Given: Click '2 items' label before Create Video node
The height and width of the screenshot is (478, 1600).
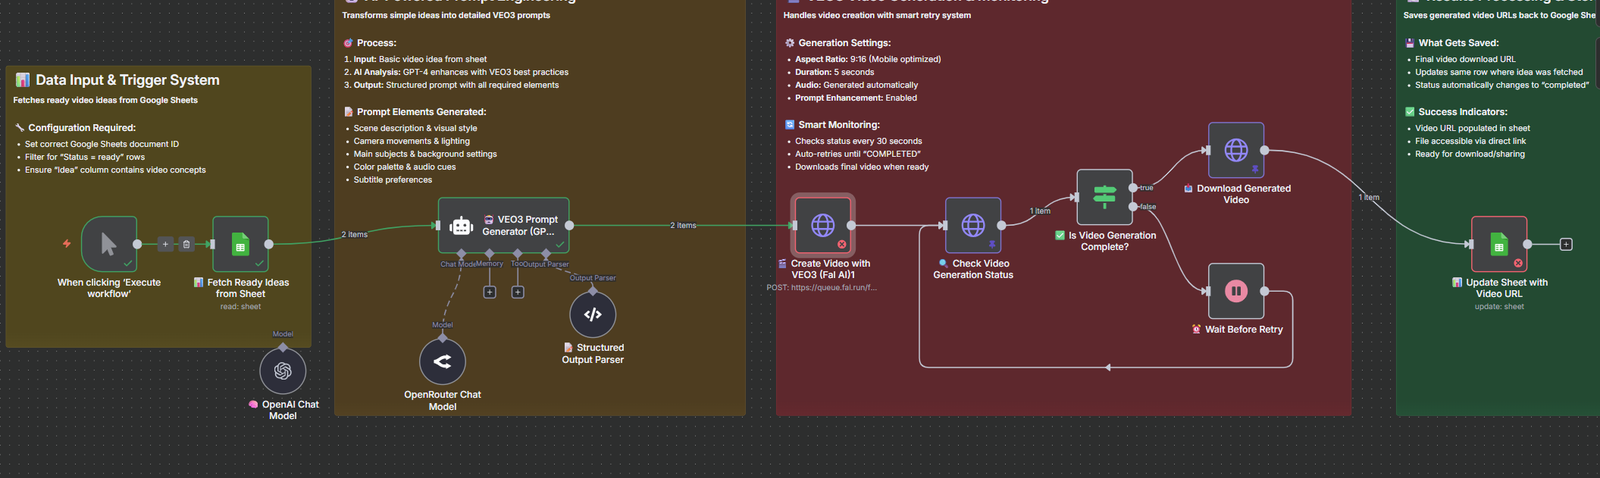Looking at the screenshot, I should [x=683, y=225].
